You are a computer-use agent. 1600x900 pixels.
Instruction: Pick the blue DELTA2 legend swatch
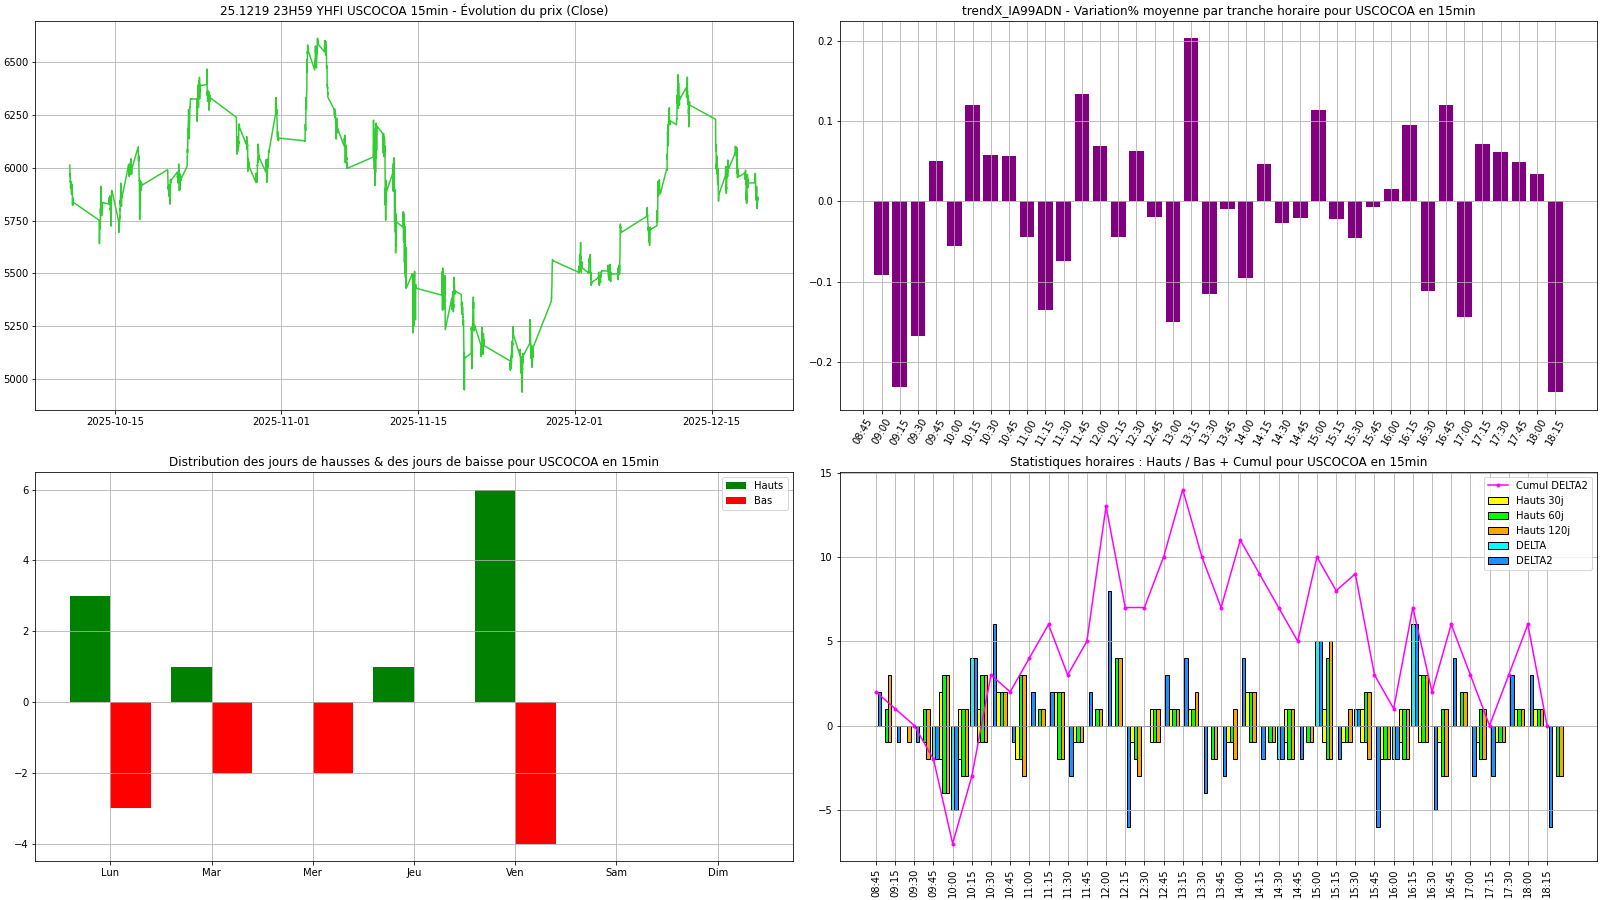tap(1498, 561)
